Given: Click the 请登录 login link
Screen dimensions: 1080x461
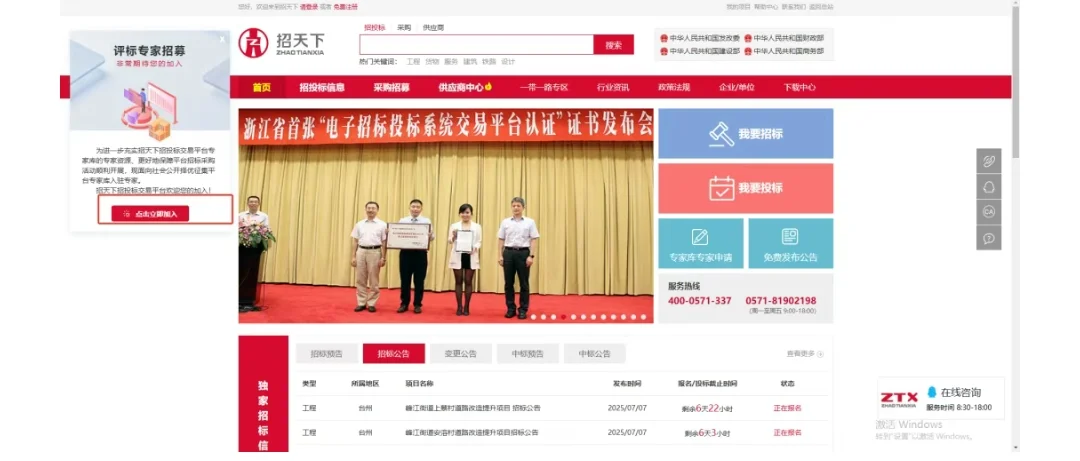Looking at the screenshot, I should click(309, 6).
